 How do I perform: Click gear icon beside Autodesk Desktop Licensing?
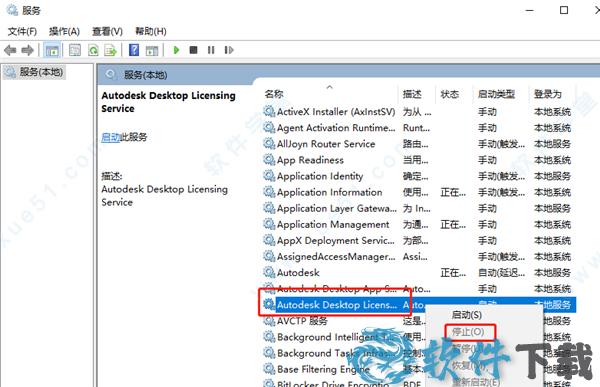click(269, 304)
